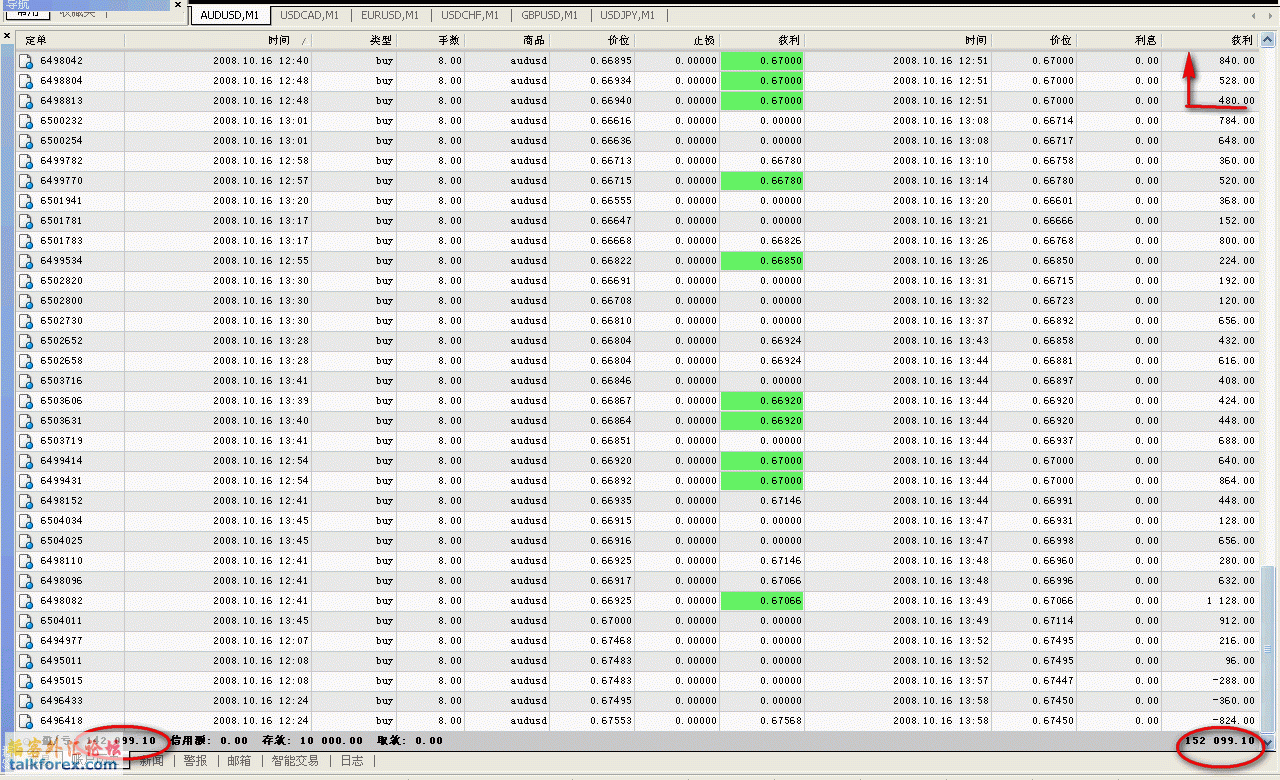
Task: Click the trade icon for order 6499782
Action: [x=27, y=161]
